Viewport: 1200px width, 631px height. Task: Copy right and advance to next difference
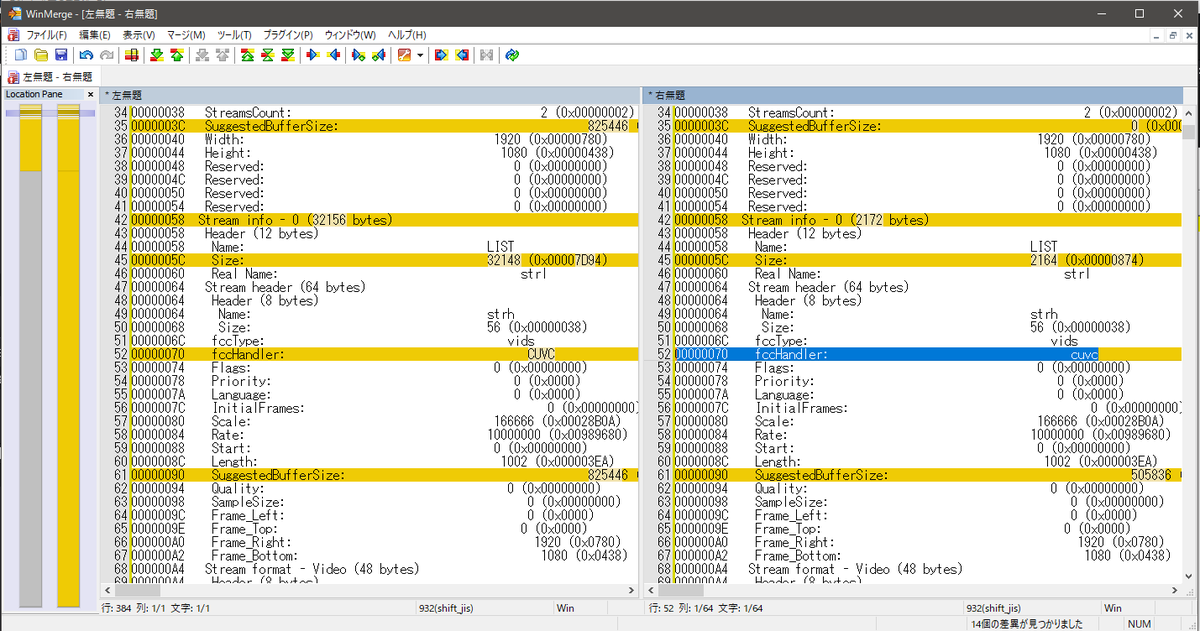[x=358, y=54]
